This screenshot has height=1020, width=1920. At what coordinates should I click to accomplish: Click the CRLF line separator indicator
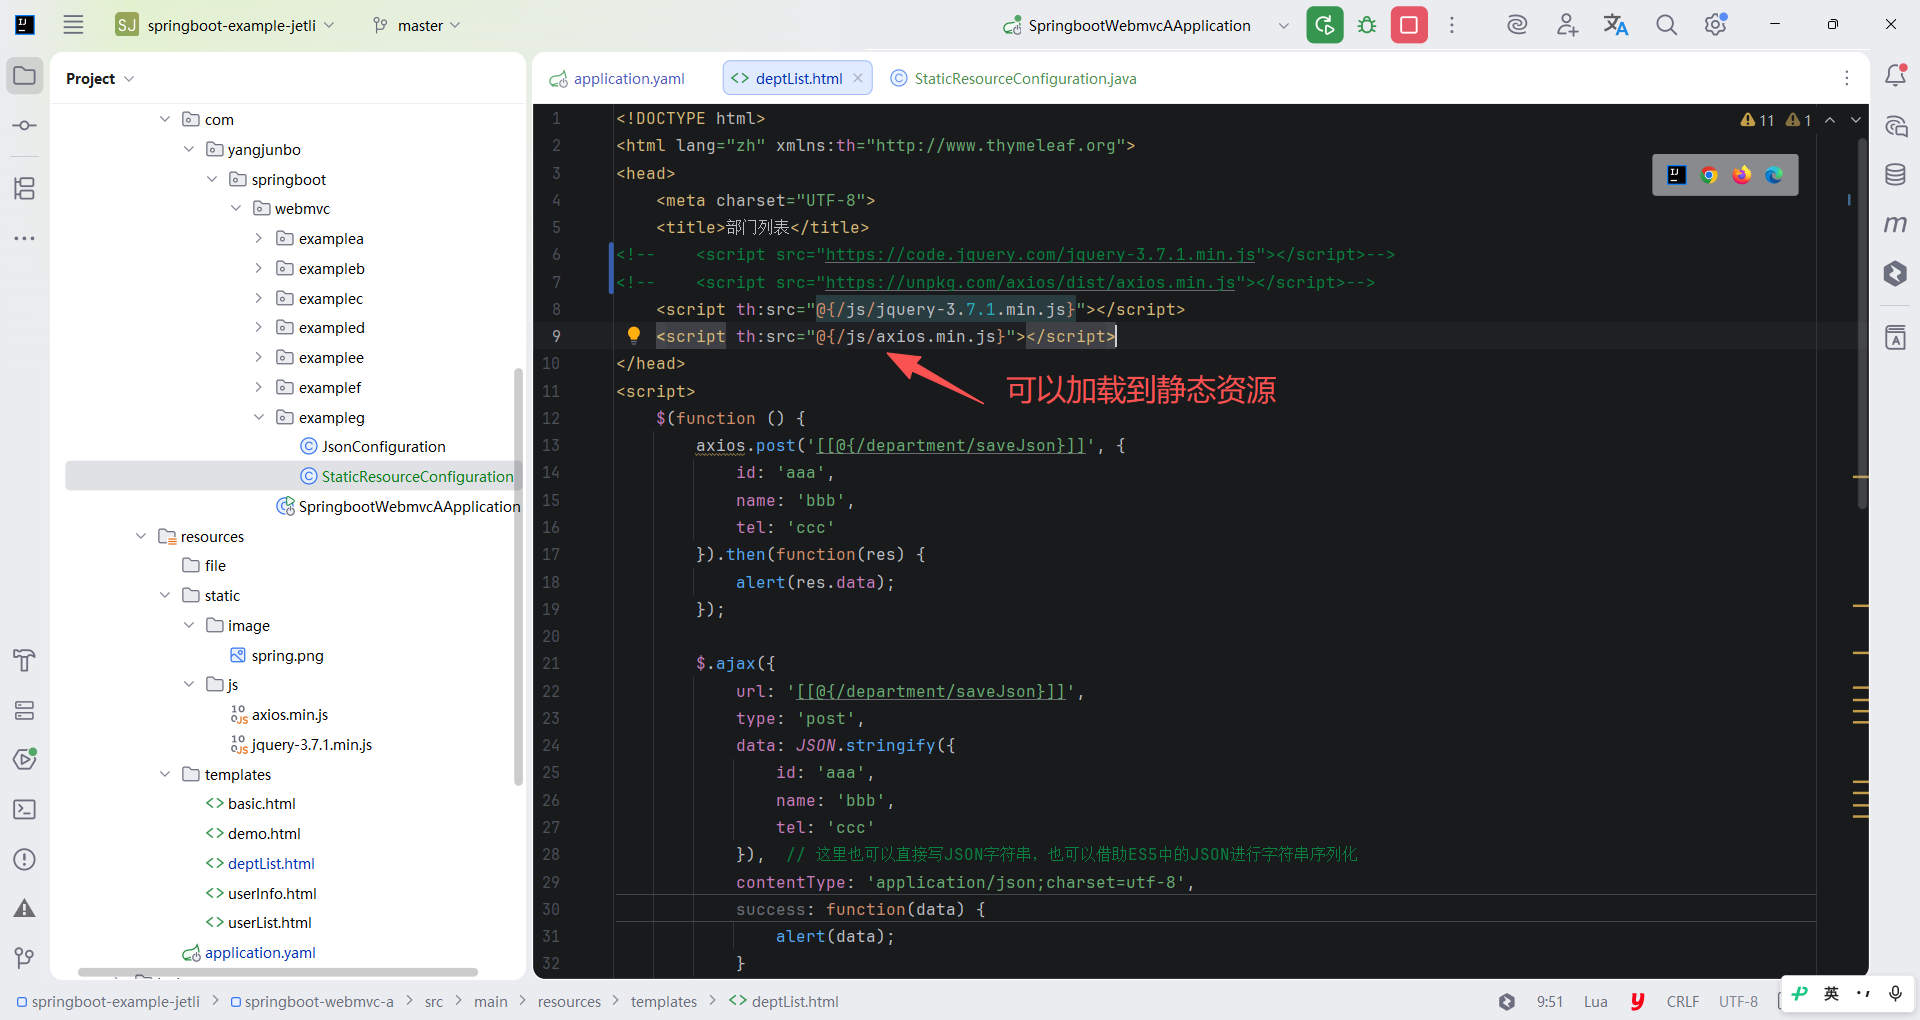[x=1683, y=1001]
